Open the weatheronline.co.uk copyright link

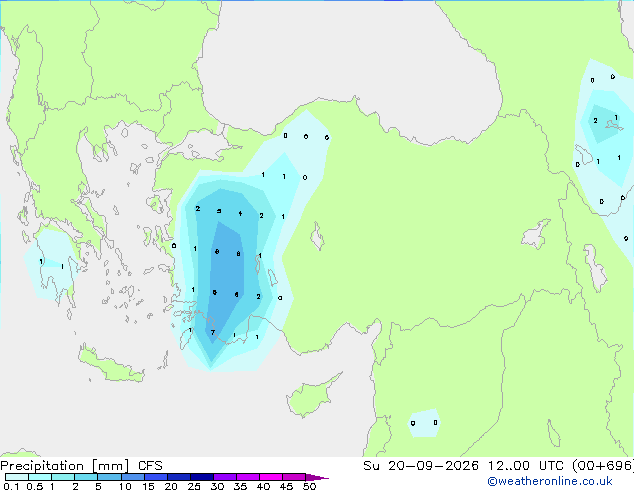(x=550, y=481)
